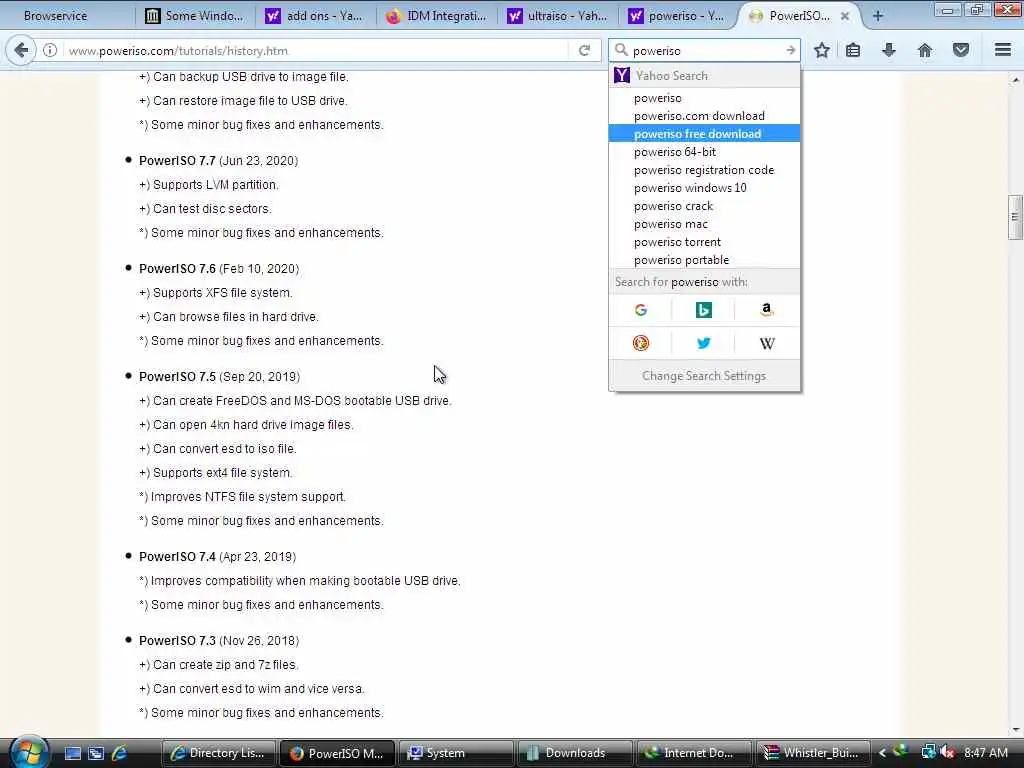Open the Windows Start orb
This screenshot has height=768, width=1024.
[29, 752]
